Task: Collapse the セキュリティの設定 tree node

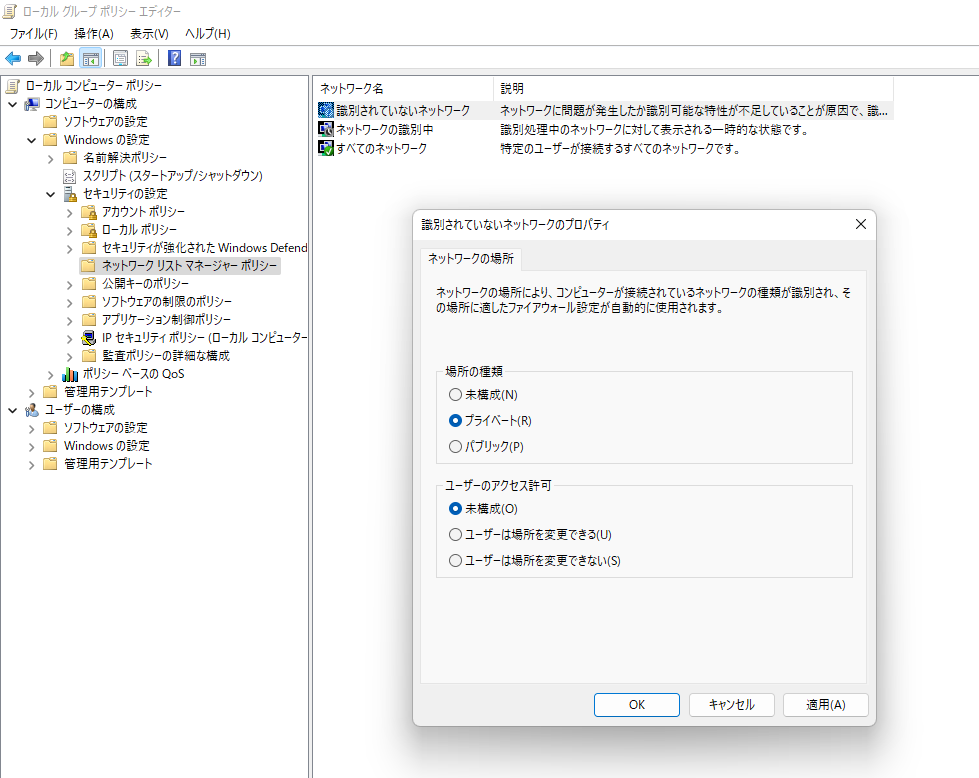Action: click(51, 194)
